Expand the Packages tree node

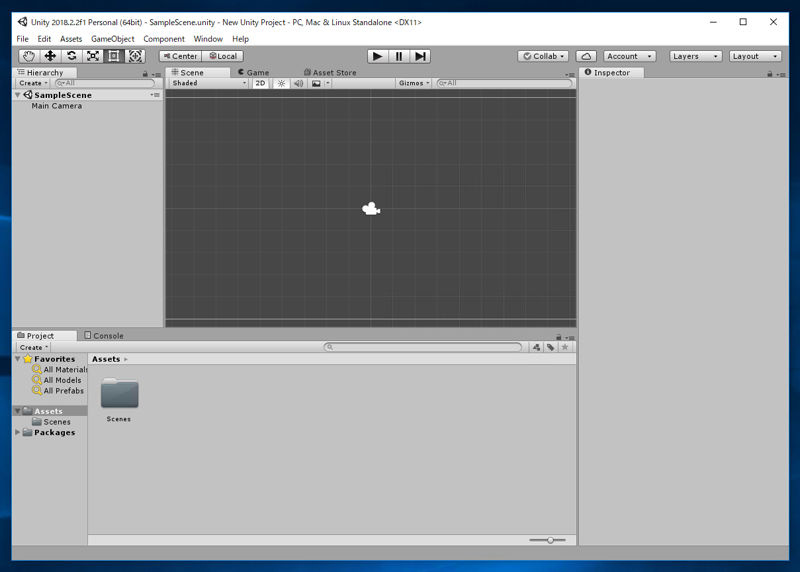pyautogui.click(x=18, y=432)
